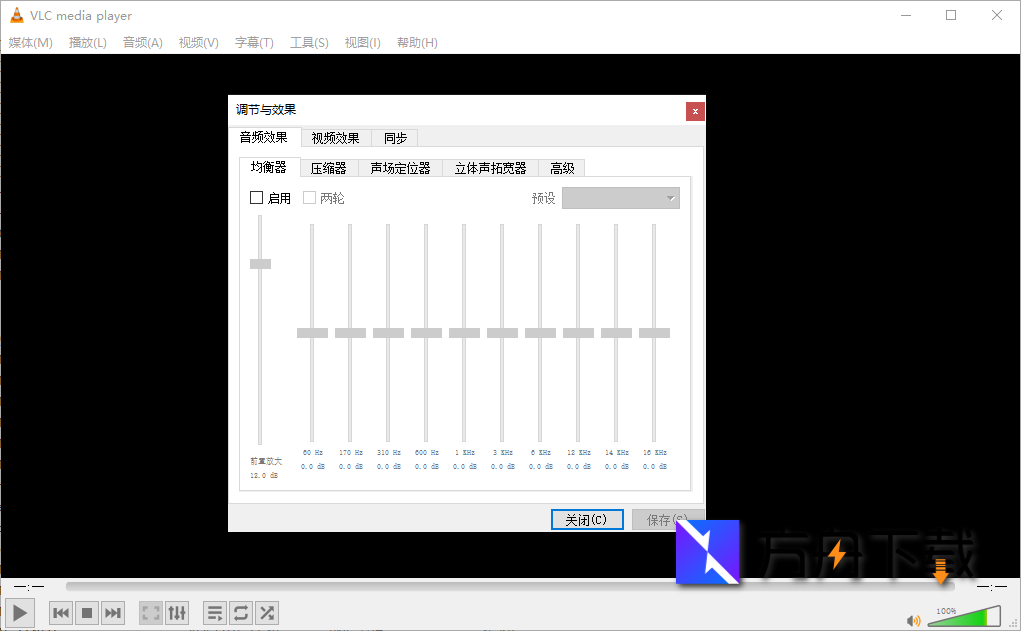Open extended settings equalizer icon
Image resolution: width=1021 pixels, height=631 pixels.
[177, 612]
